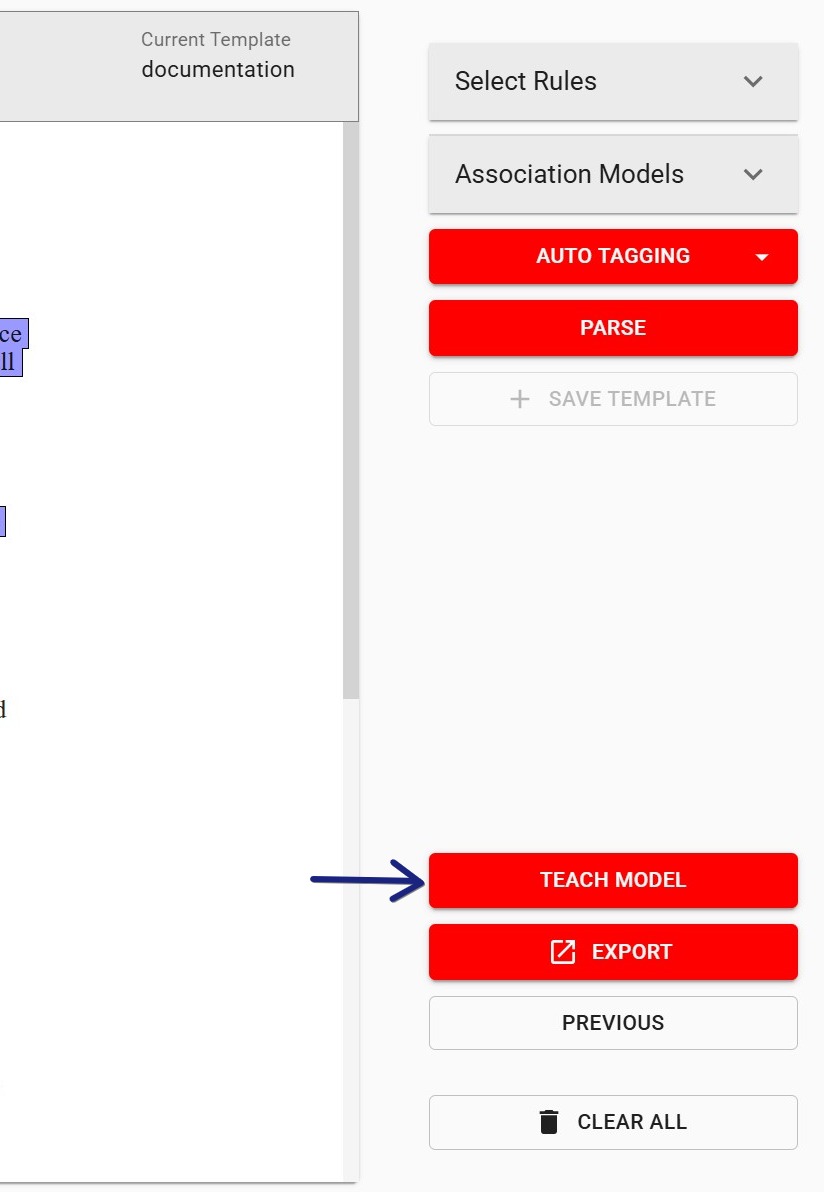The image size is (824, 1192).
Task: Open the Auto Tagging dropdown arrow
Action: click(762, 257)
